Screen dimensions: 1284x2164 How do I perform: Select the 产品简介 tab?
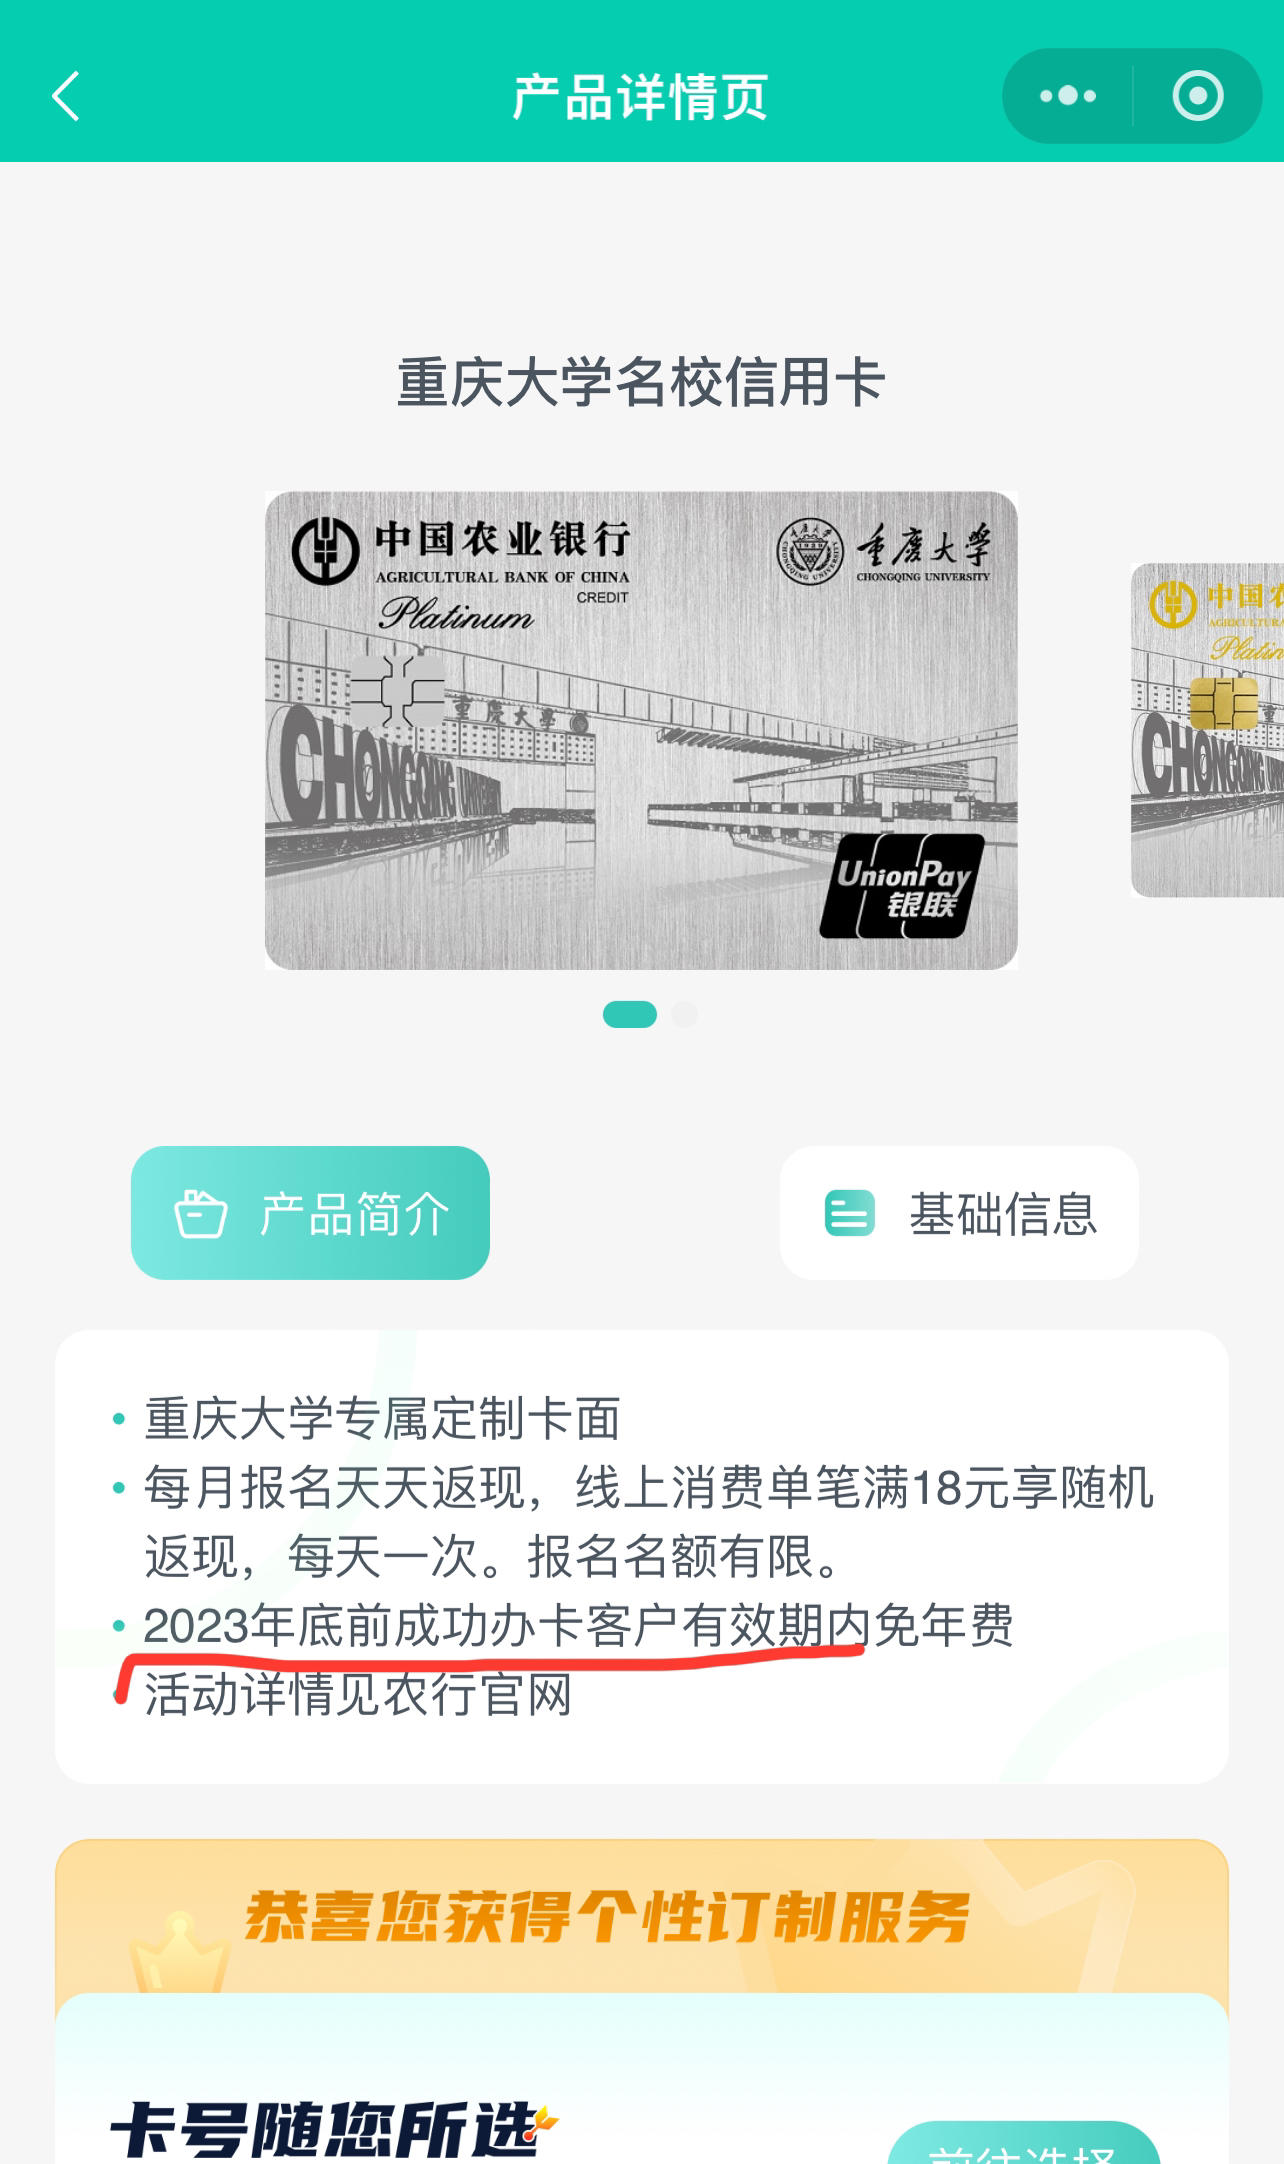click(310, 1212)
